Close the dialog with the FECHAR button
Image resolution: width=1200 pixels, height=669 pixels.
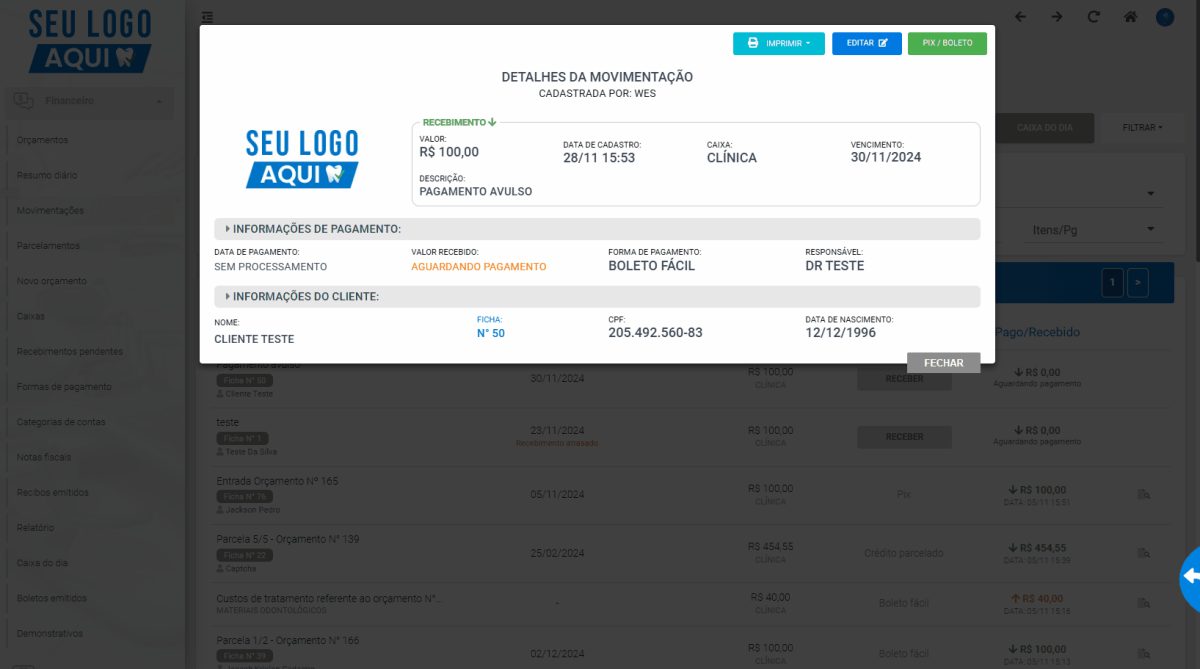tap(944, 363)
